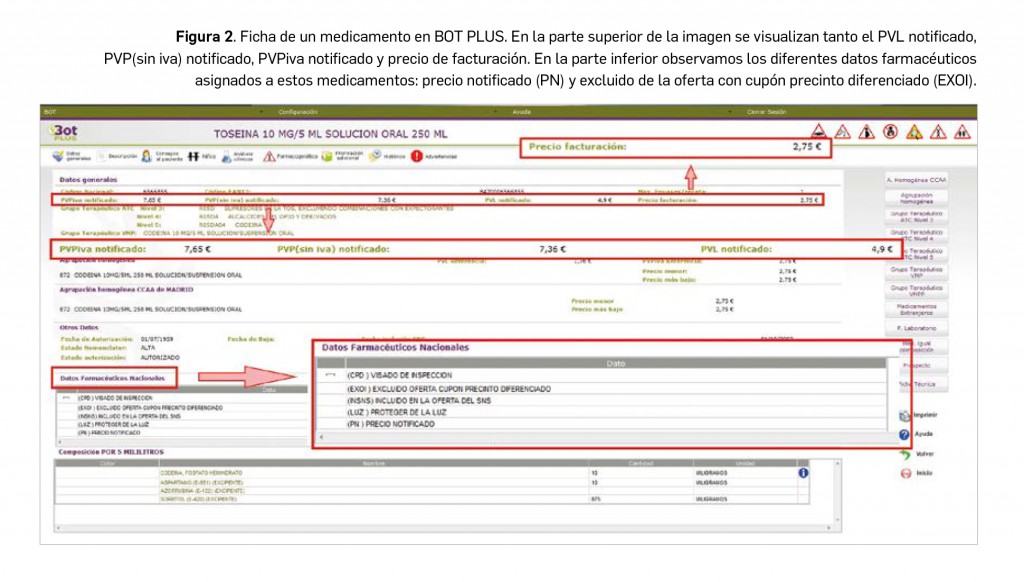Click the red Inicio icon

click(x=905, y=472)
